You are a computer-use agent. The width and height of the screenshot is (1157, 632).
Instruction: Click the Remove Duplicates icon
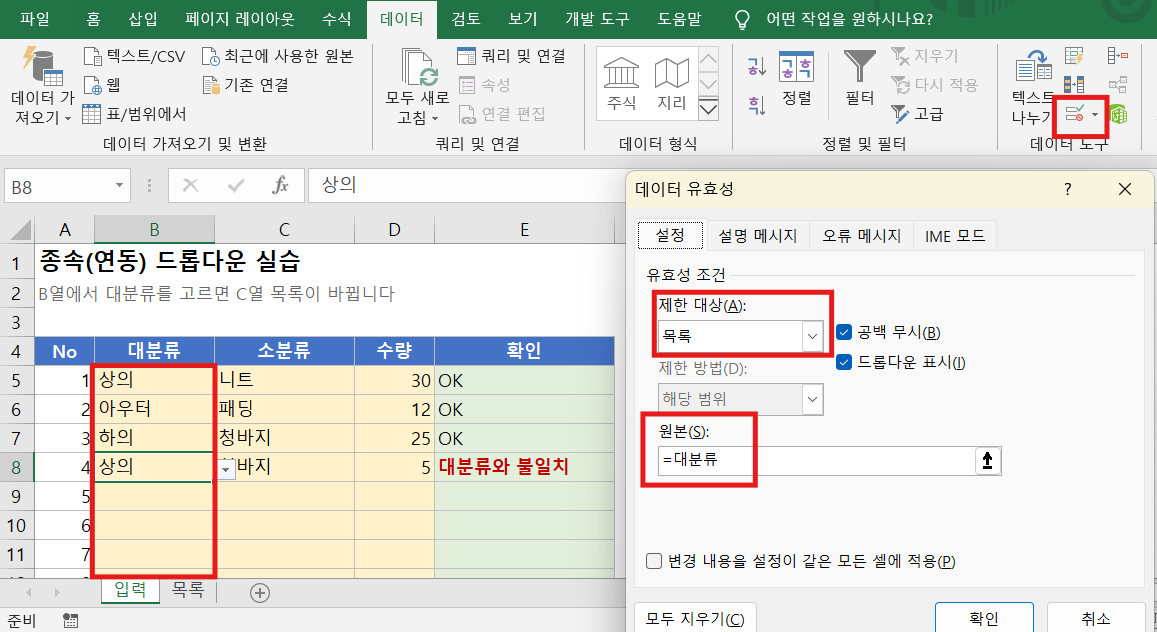click(x=1074, y=85)
